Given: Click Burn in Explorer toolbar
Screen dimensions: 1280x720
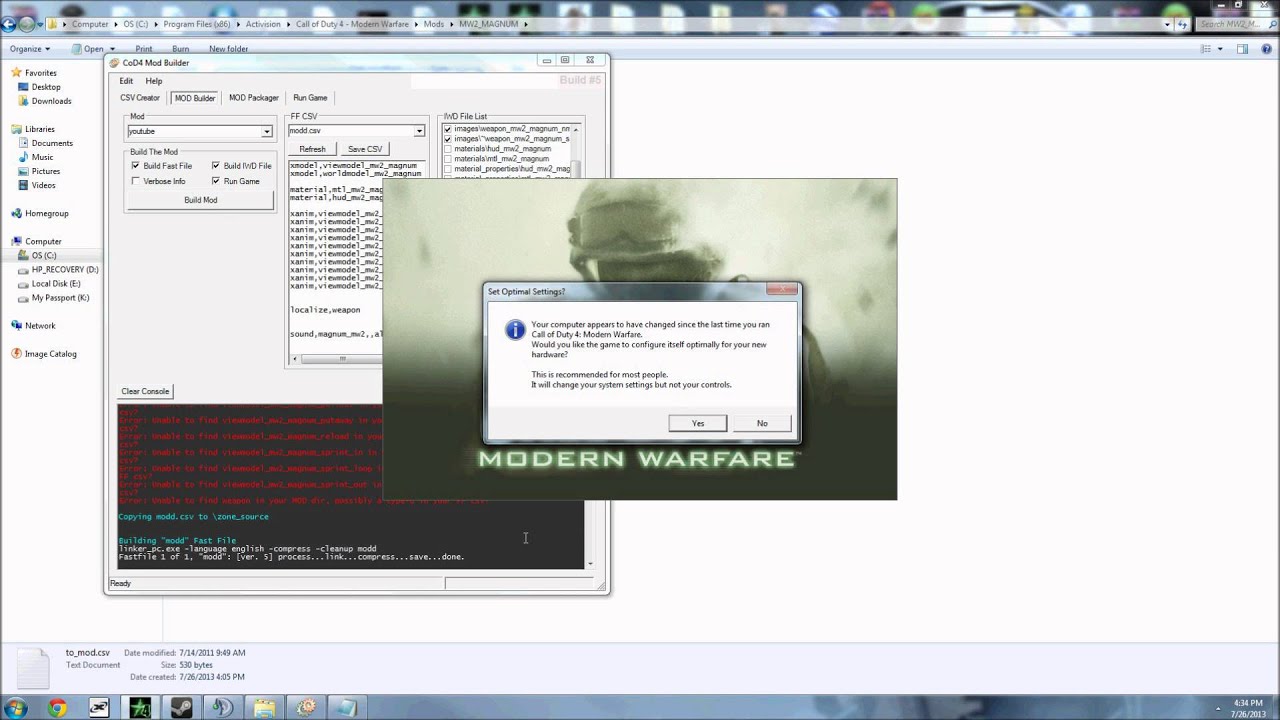Looking at the screenshot, I should point(180,49).
